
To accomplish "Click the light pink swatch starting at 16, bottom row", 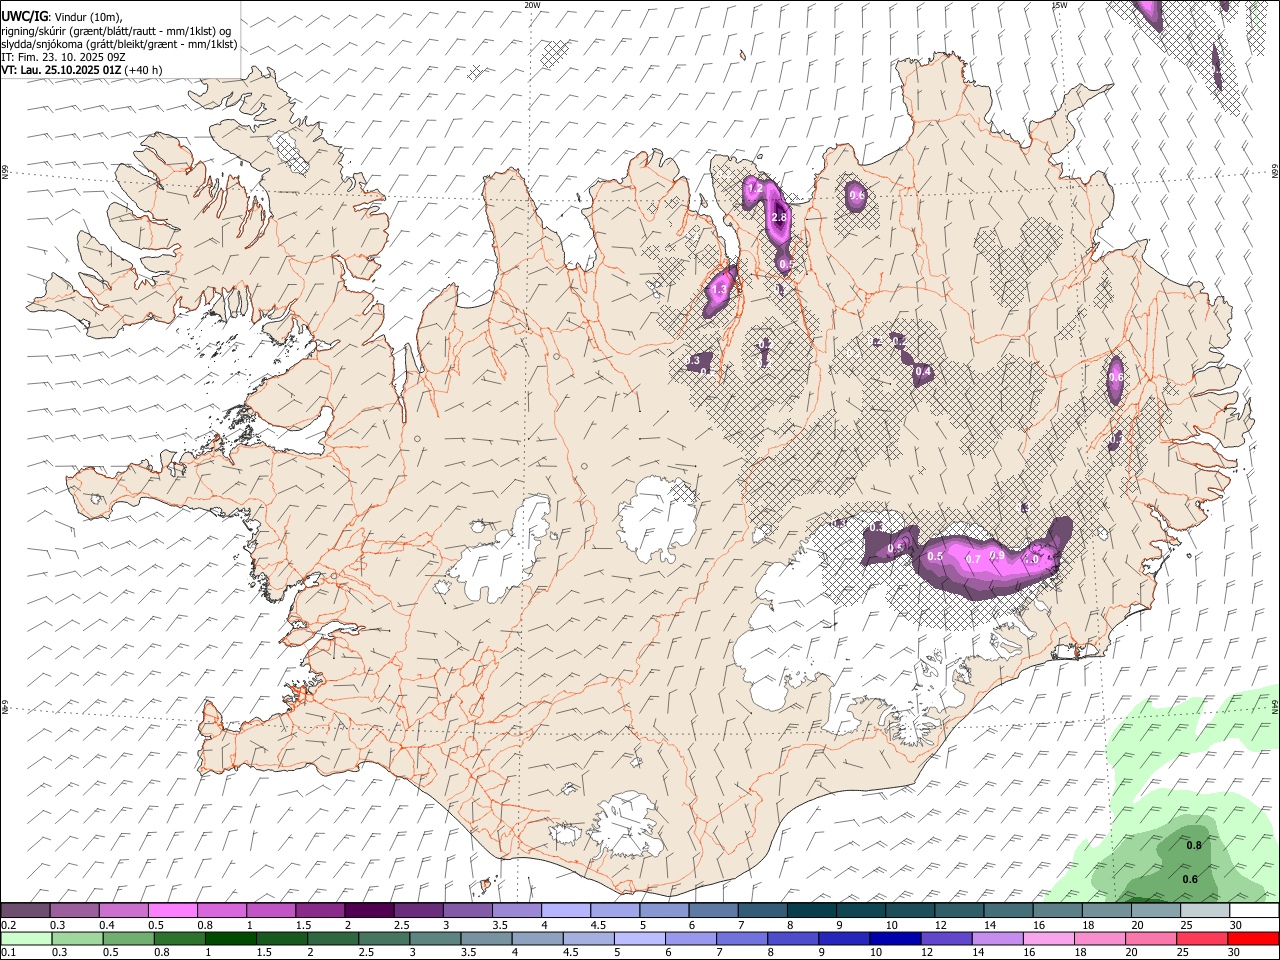I will click(1049, 939).
